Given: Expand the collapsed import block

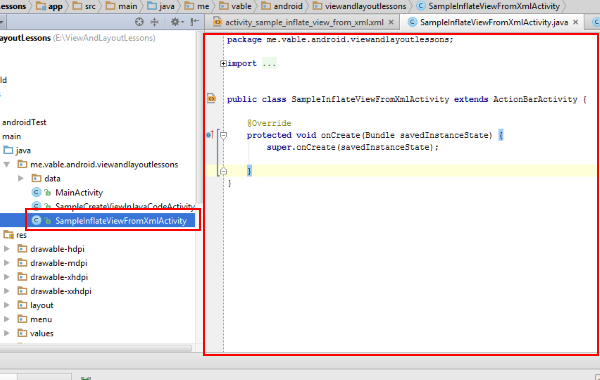Looking at the screenshot, I should [223, 64].
